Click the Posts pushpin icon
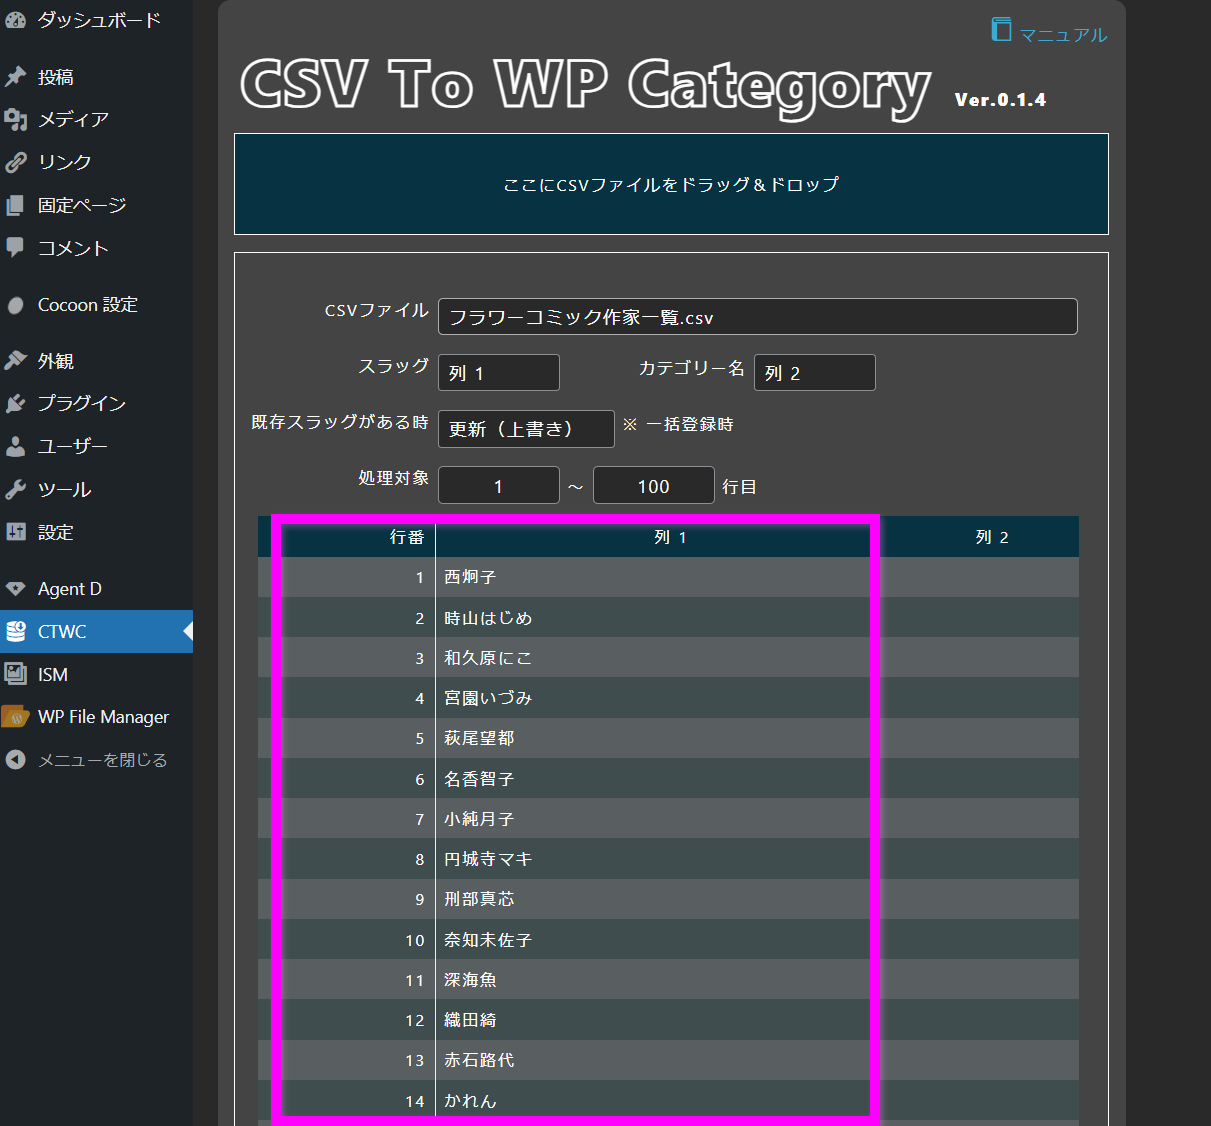 tap(15, 77)
